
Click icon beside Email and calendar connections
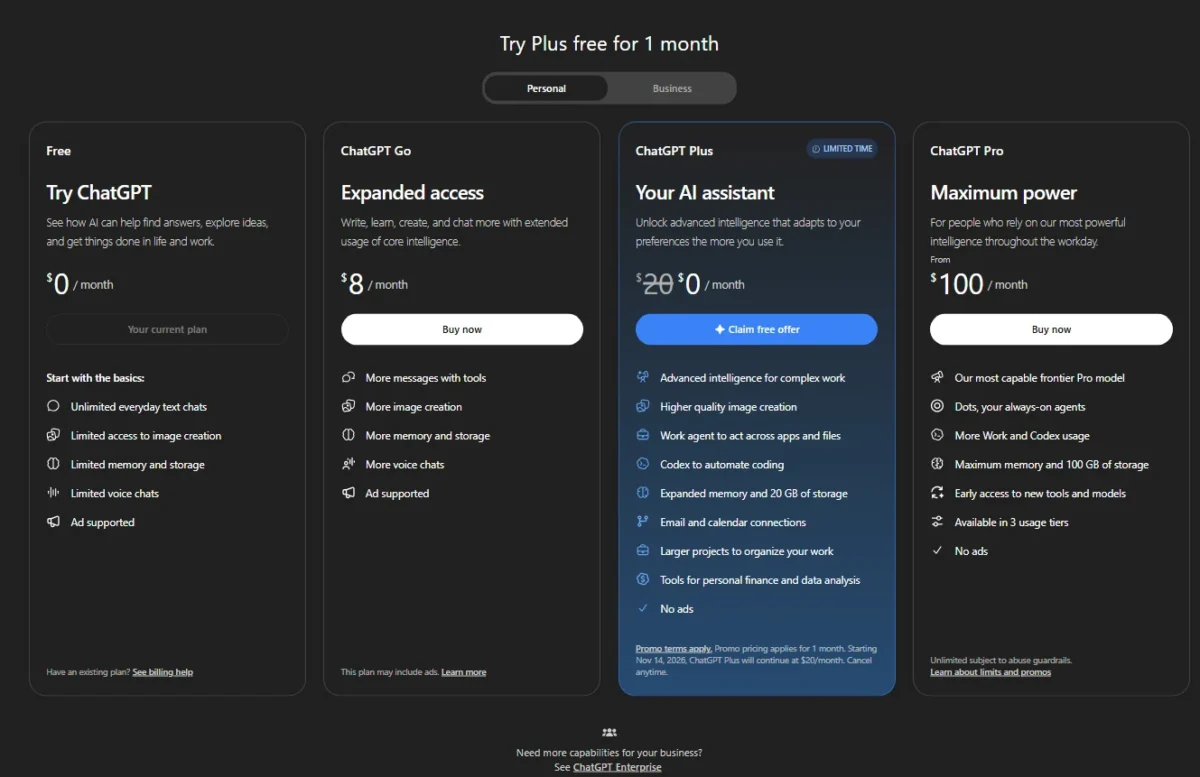tap(643, 522)
